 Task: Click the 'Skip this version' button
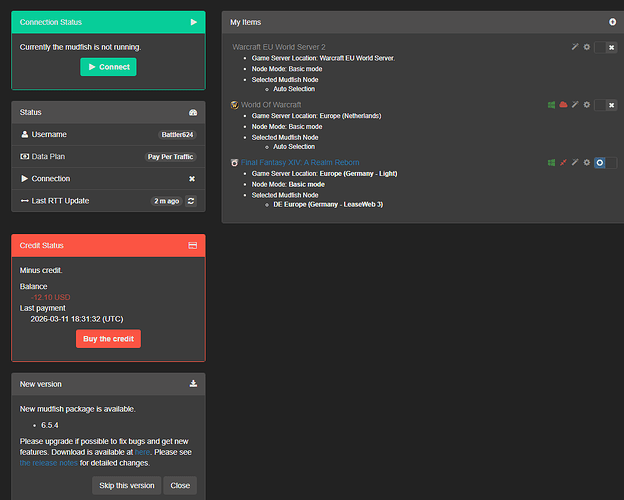[127, 486]
